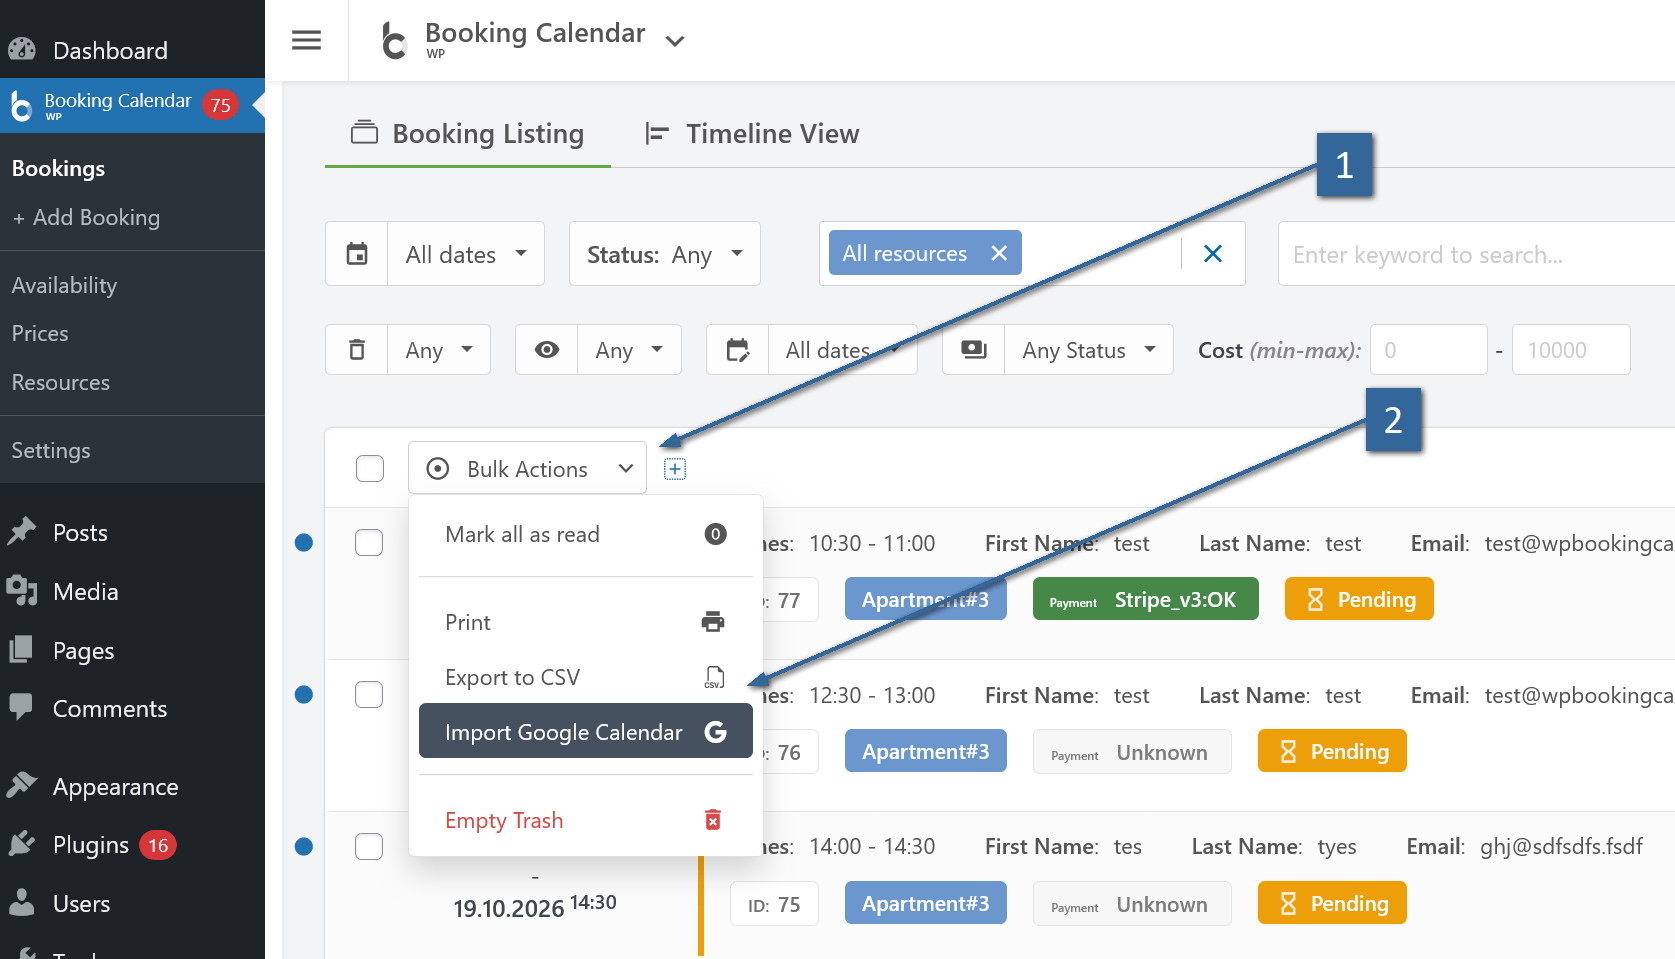The height and width of the screenshot is (959, 1675).
Task: Click the expand plus icon beside Bulk Actions
Action: [x=675, y=469]
